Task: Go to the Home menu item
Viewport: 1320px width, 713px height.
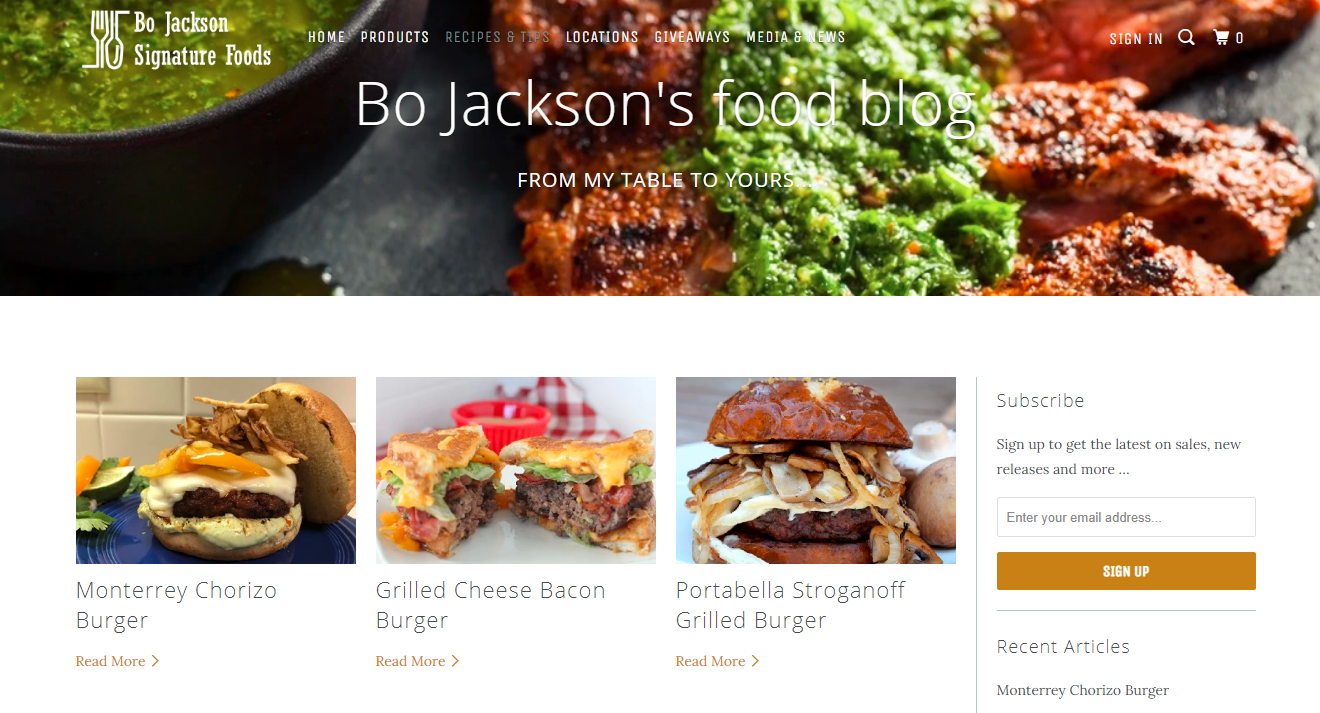Action: point(326,37)
